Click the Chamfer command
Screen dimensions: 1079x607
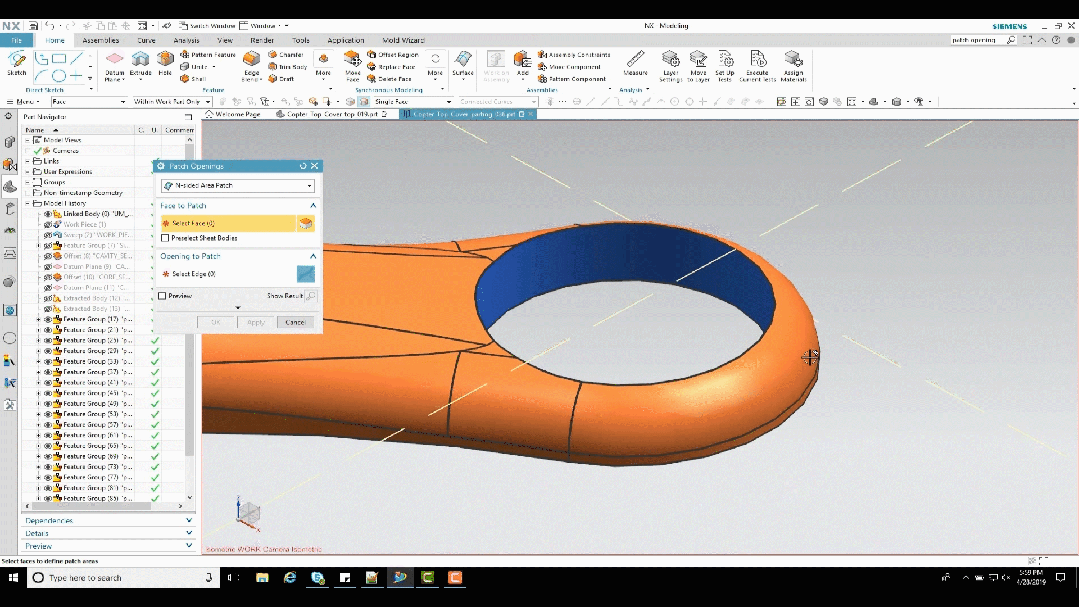coord(286,55)
